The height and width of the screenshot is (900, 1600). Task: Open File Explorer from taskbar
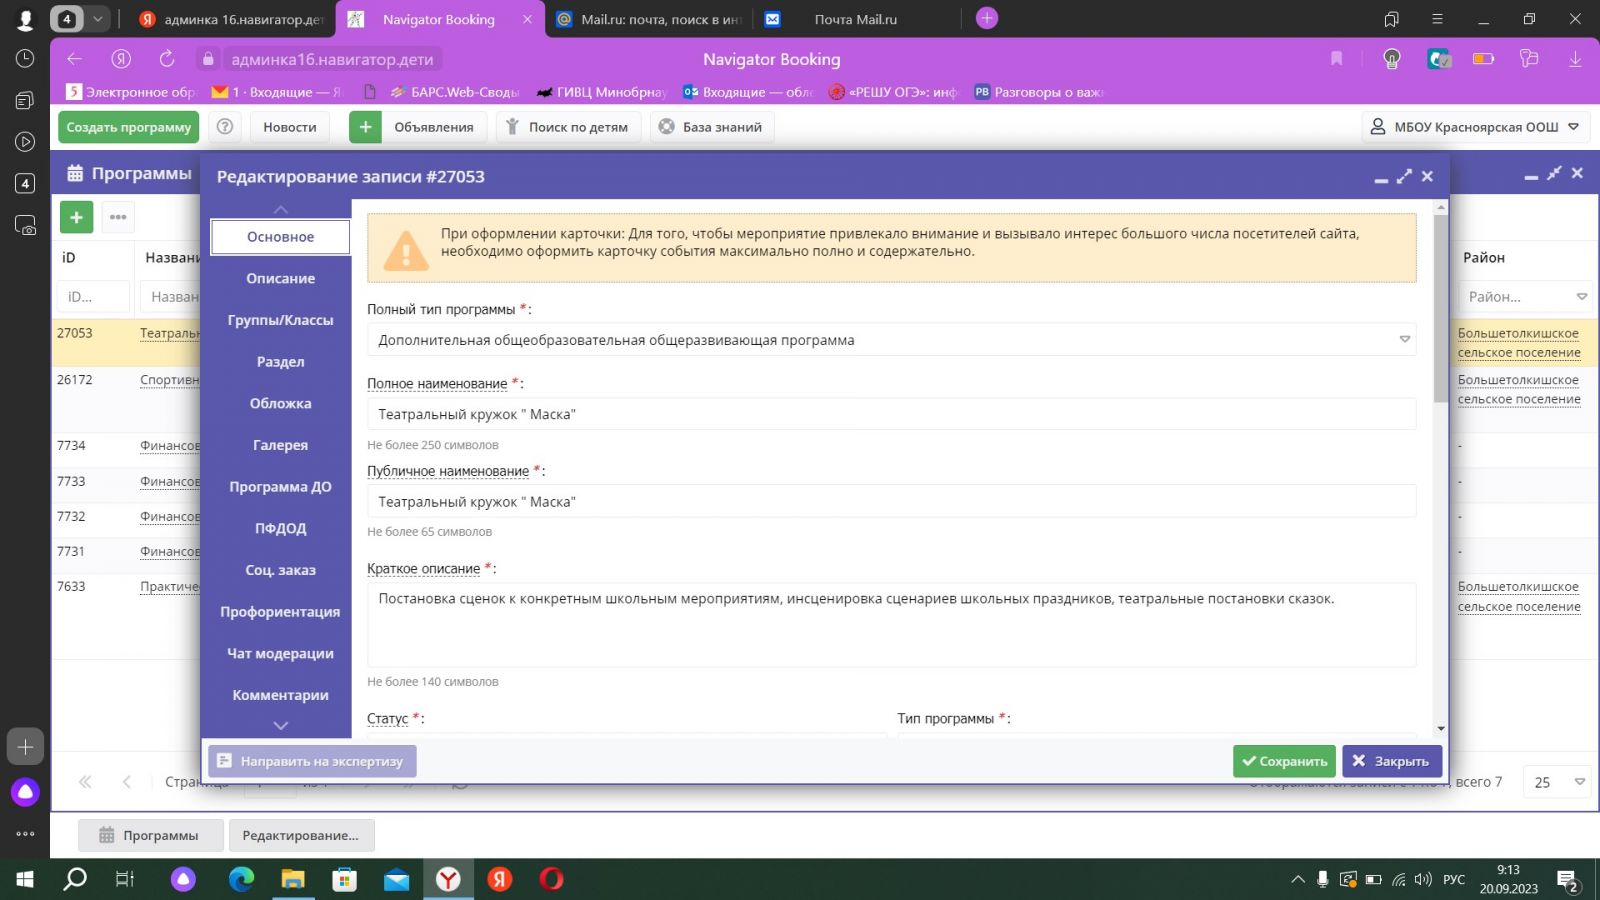(x=293, y=879)
